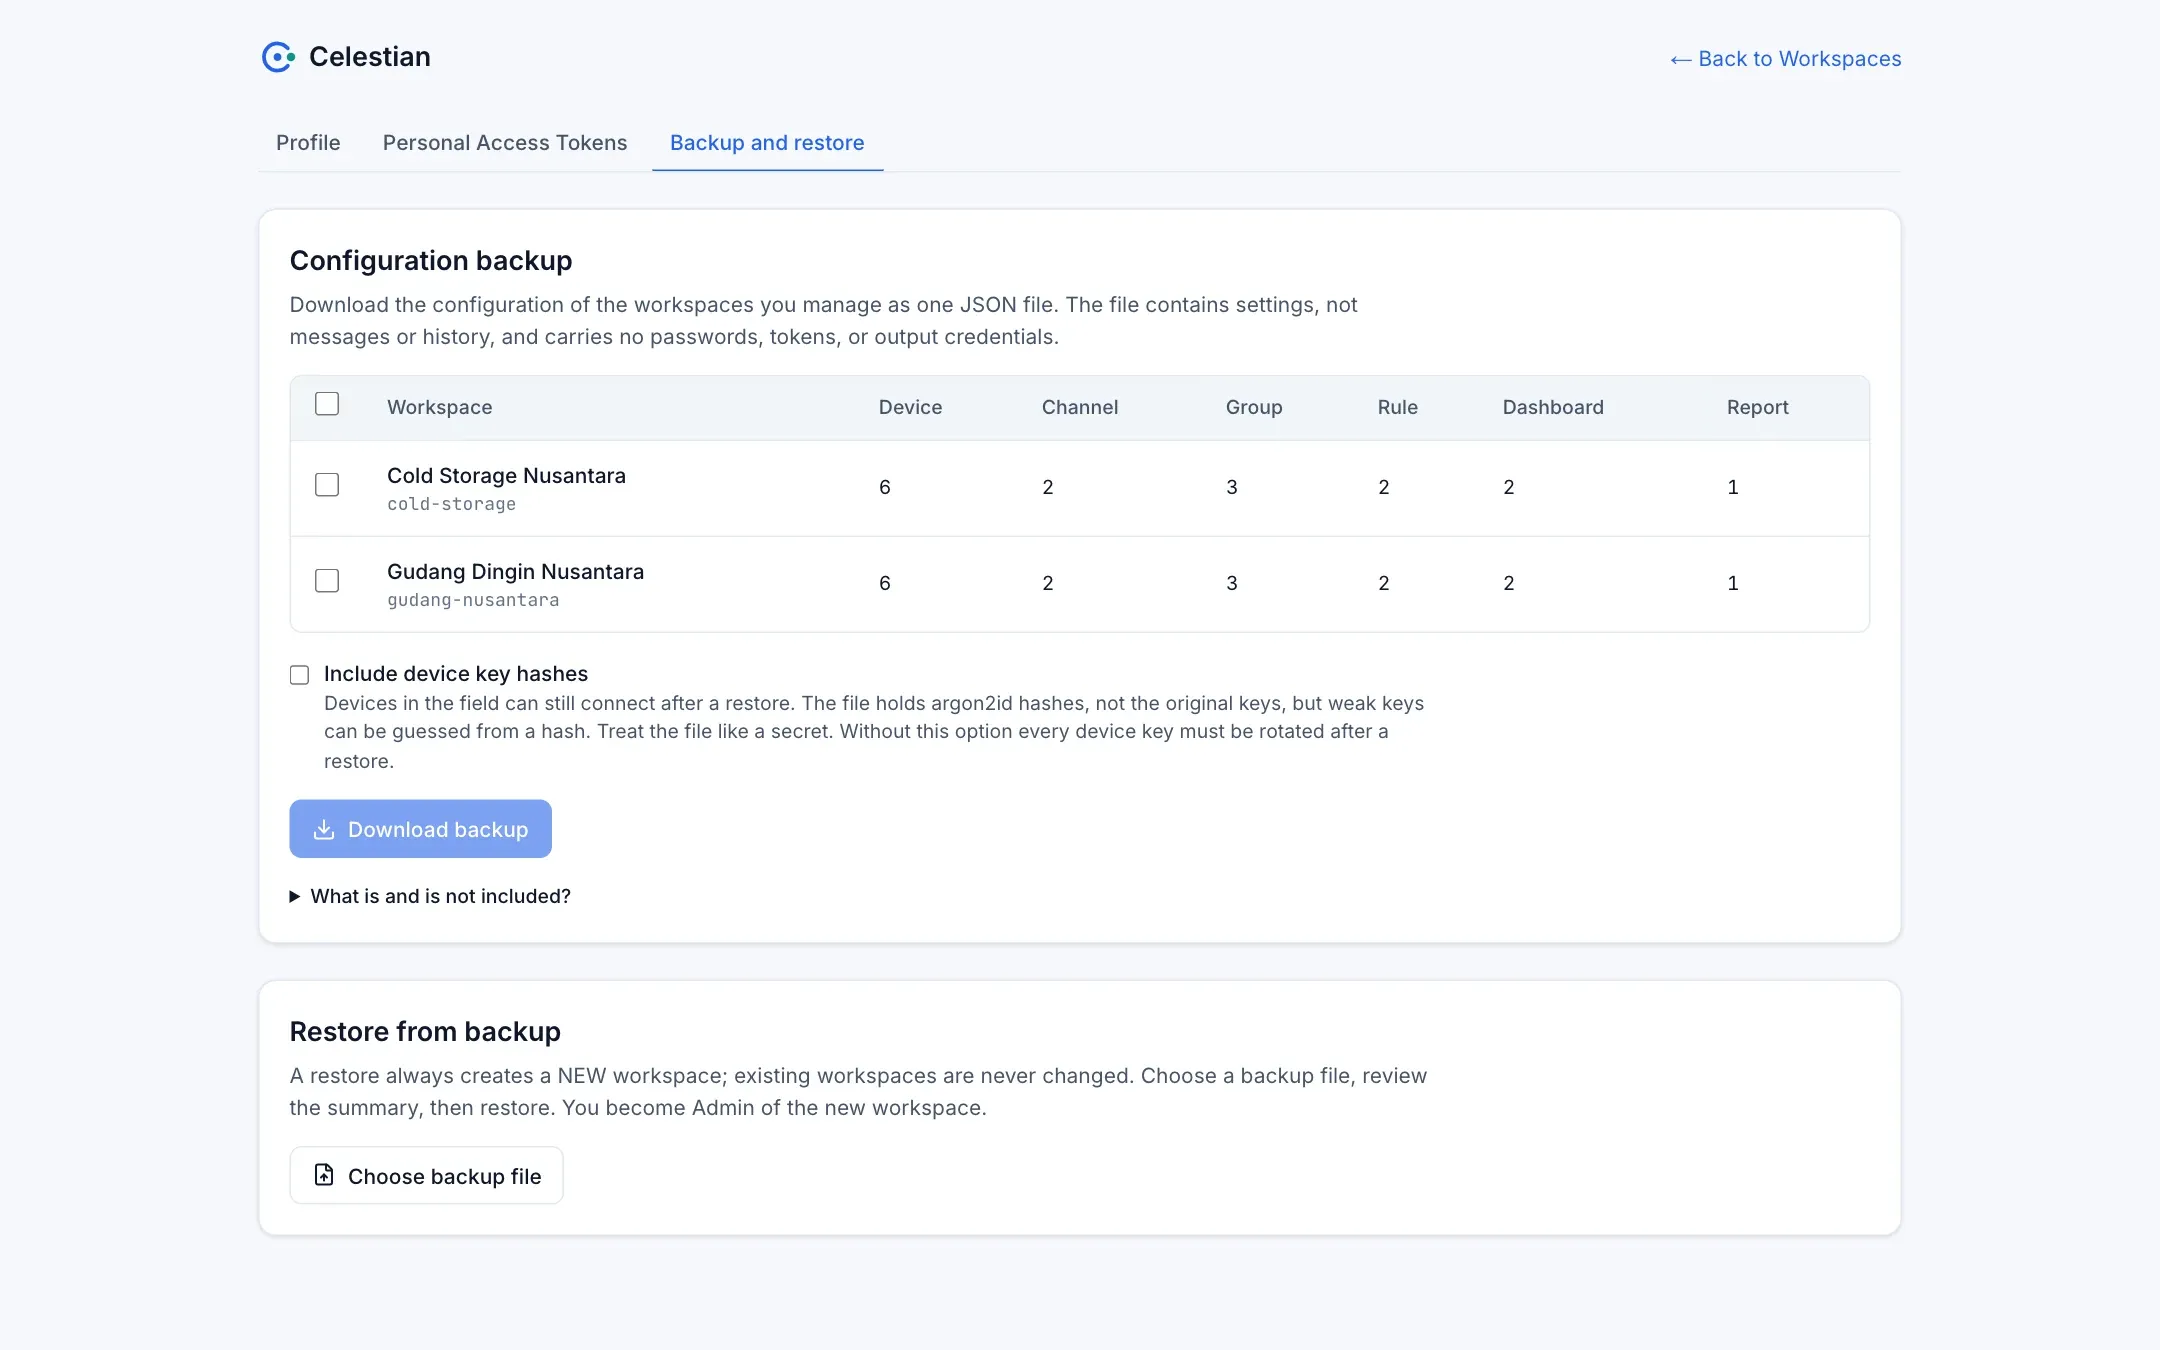Expand 'What is and is not included?' details
Image resolution: width=2160 pixels, height=1350 pixels.
[x=430, y=896]
